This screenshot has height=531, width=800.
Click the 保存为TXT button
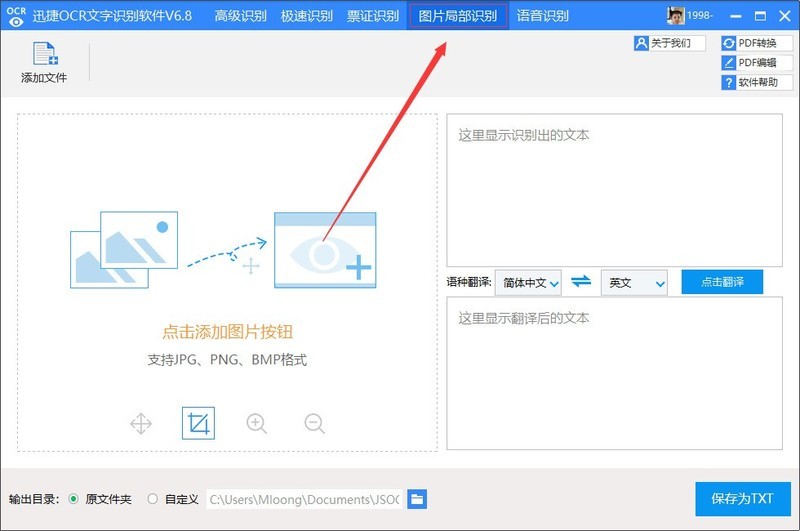point(742,499)
